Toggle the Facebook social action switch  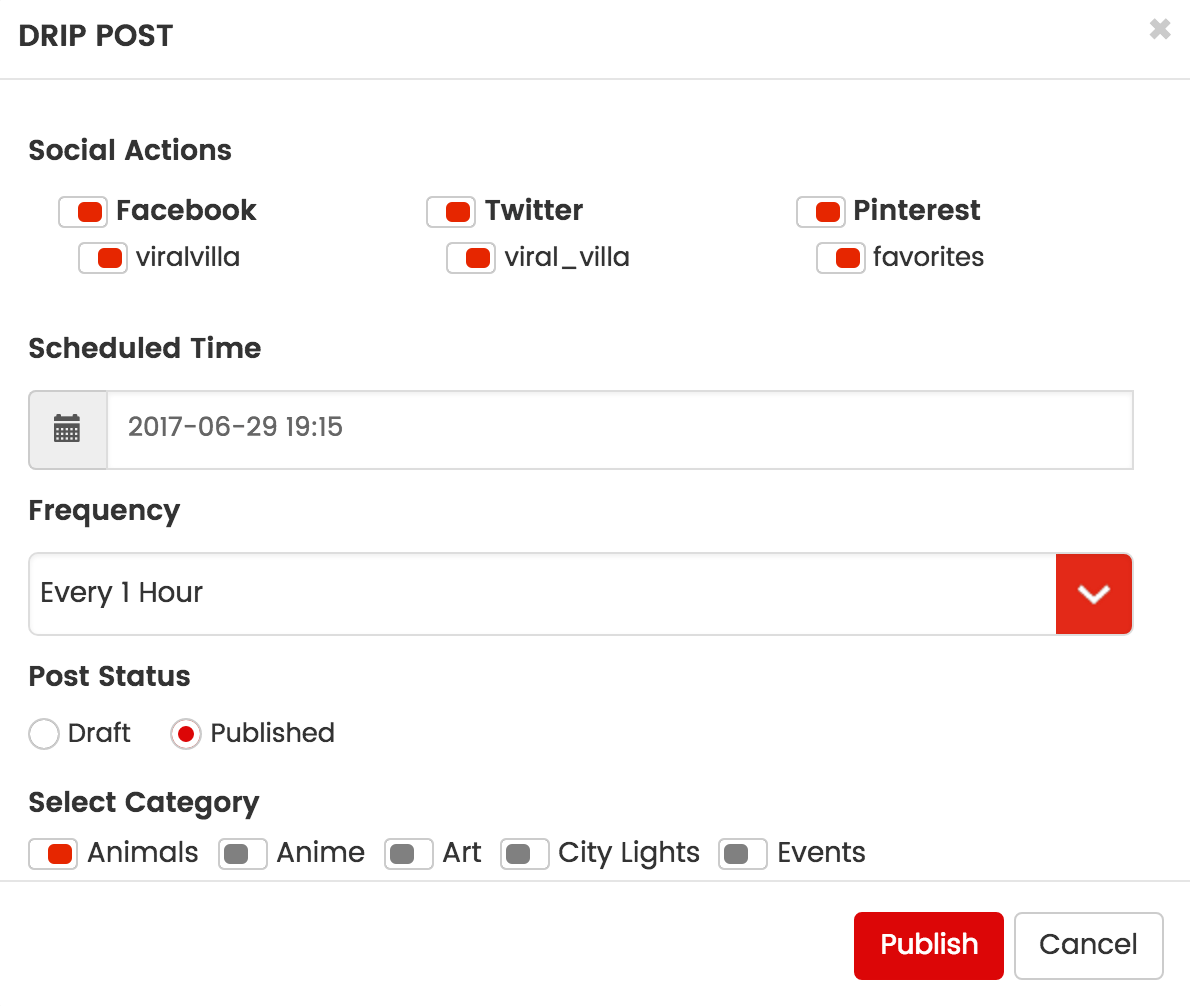[83, 212]
